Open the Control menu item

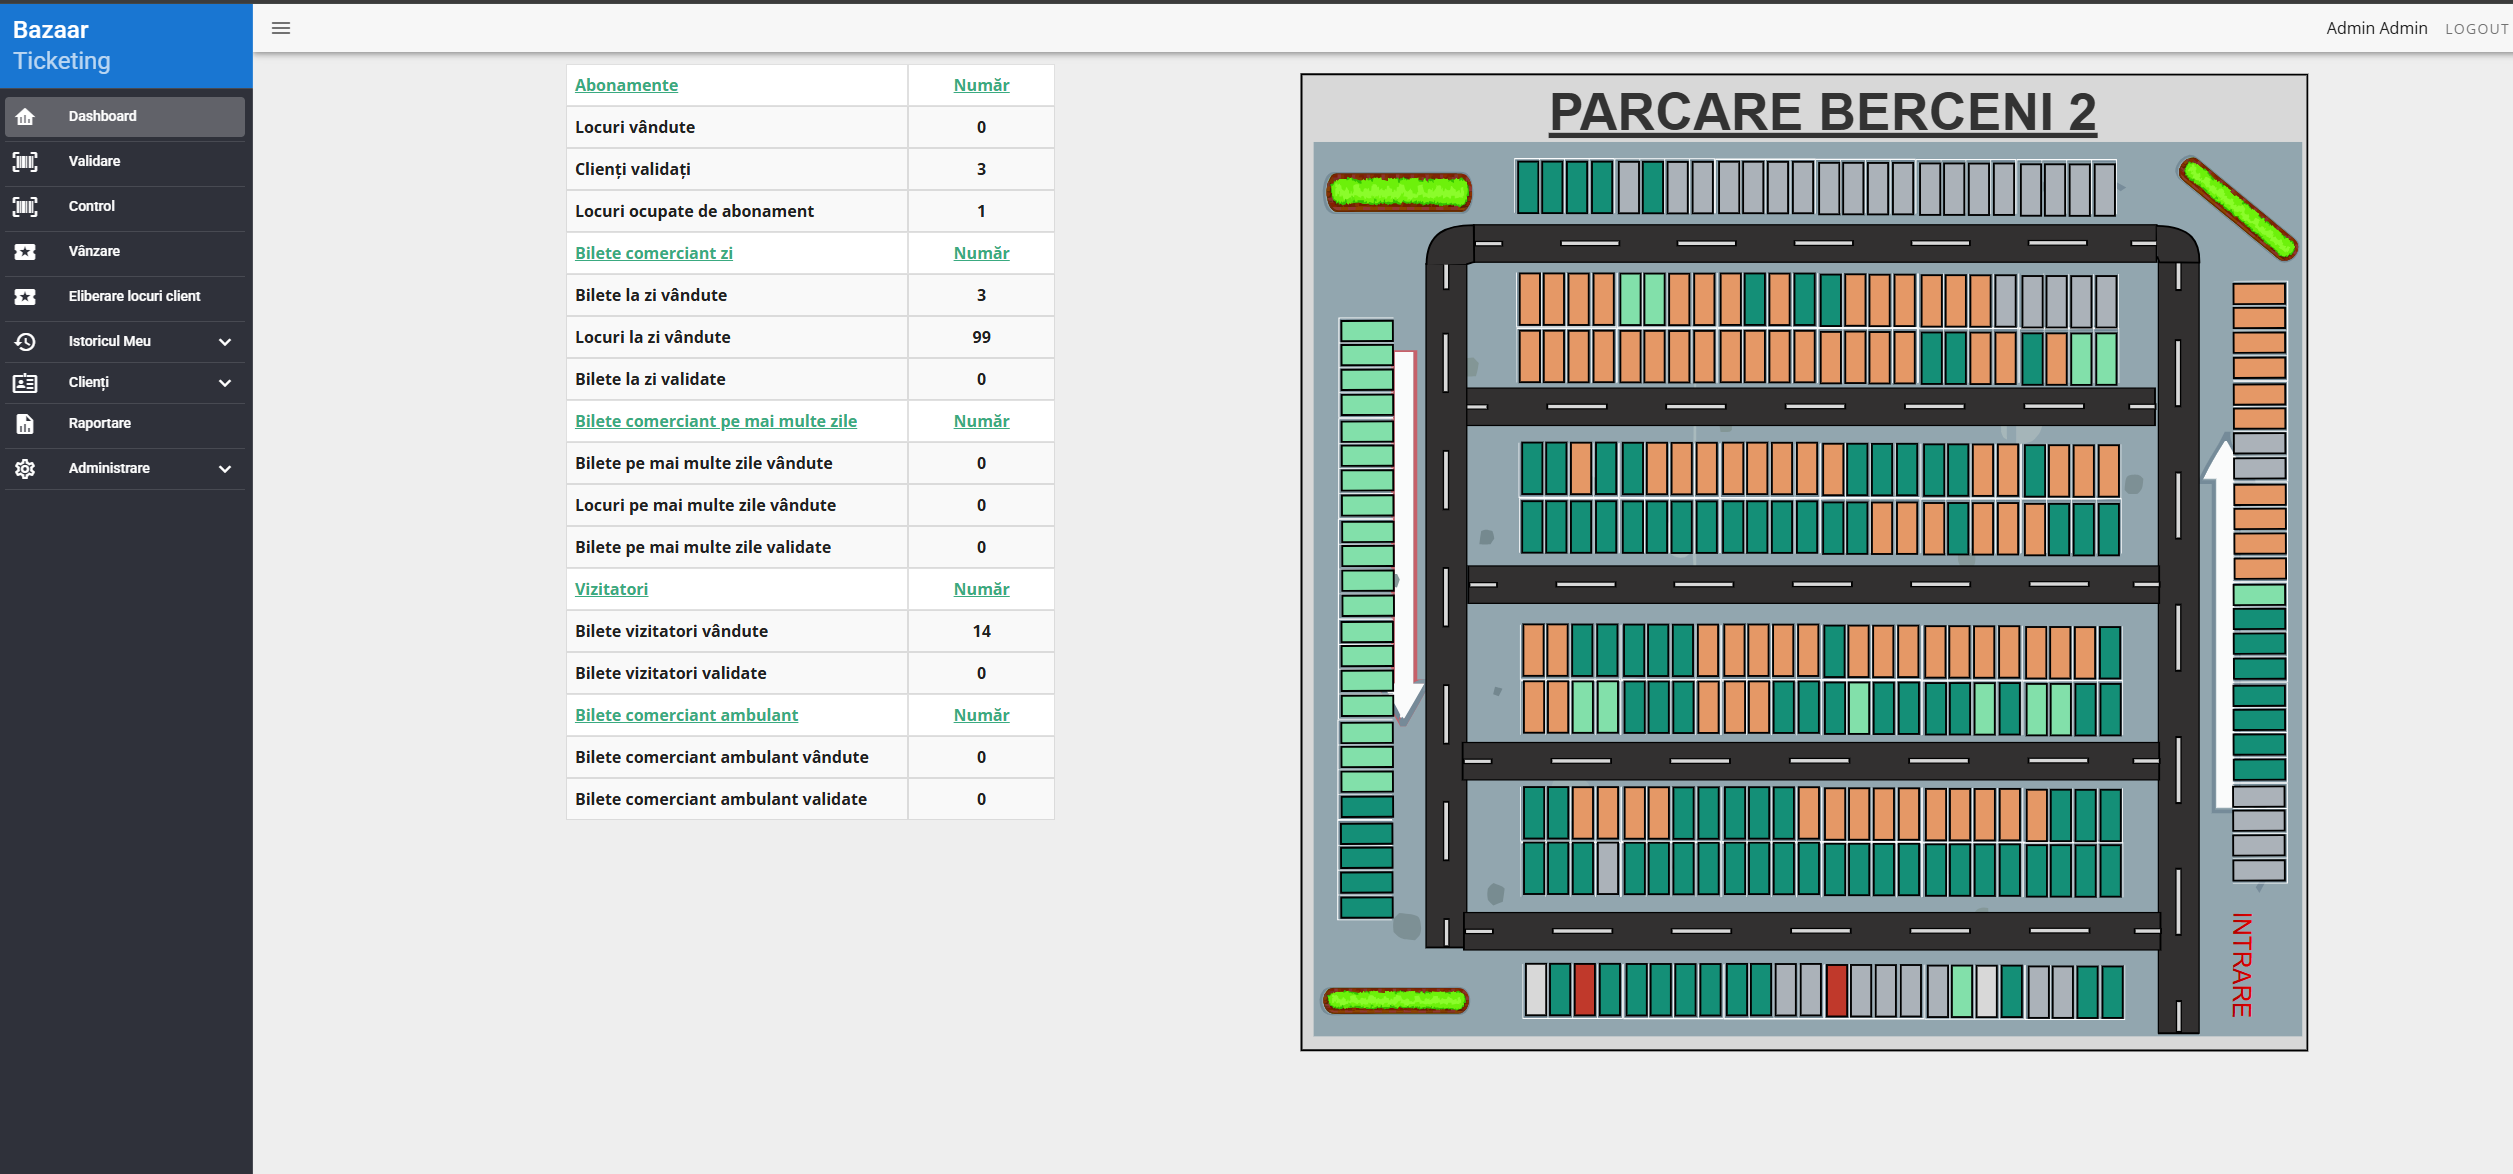(125, 207)
